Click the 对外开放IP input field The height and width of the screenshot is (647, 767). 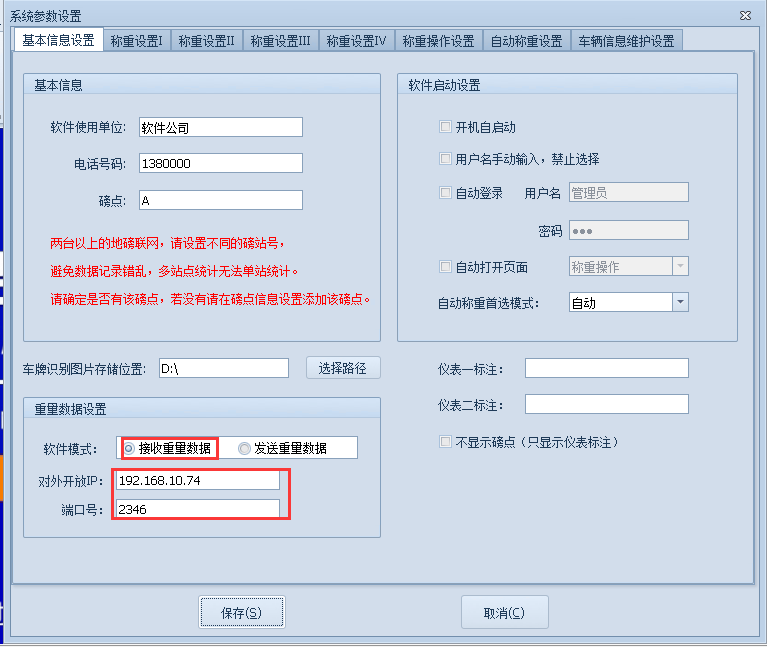pos(197,481)
